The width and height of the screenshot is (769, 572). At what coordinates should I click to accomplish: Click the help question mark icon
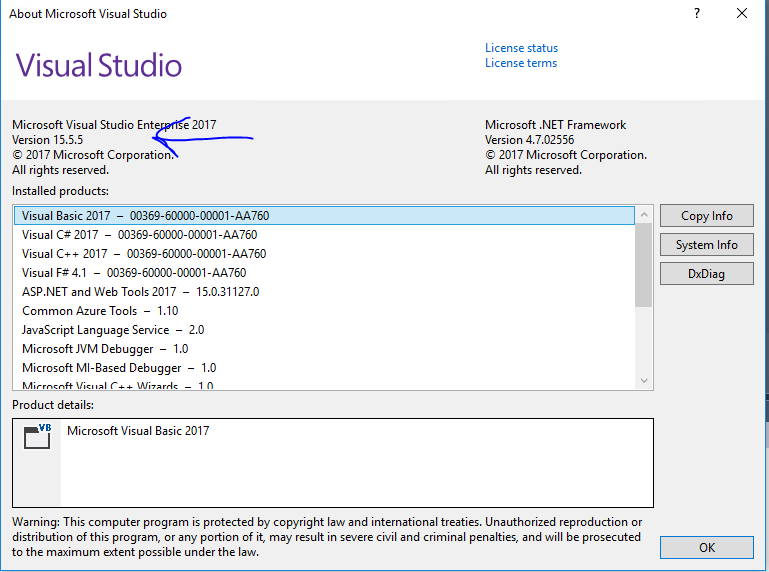coord(697,14)
